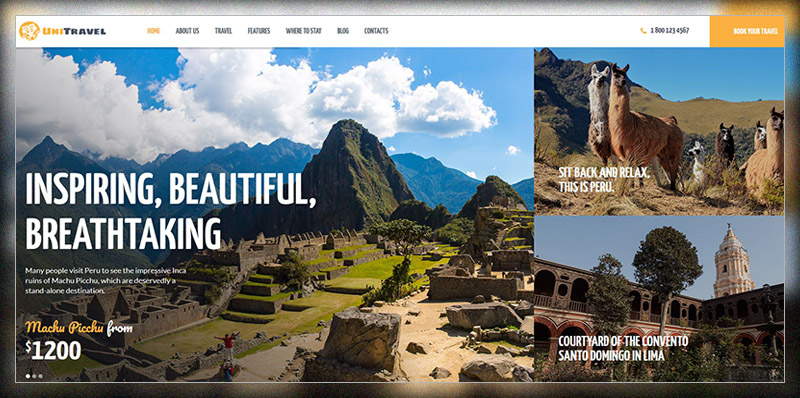Open the Travel menu item

click(x=223, y=31)
